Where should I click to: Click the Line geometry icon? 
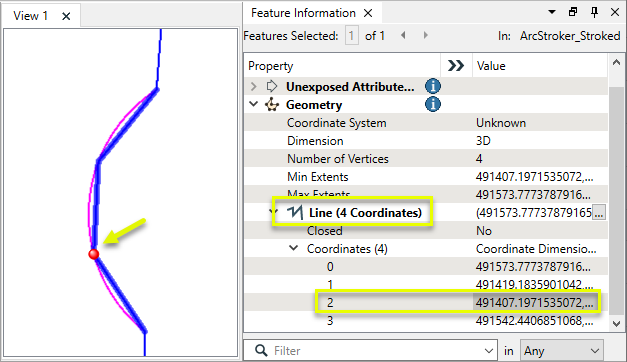coord(295,212)
